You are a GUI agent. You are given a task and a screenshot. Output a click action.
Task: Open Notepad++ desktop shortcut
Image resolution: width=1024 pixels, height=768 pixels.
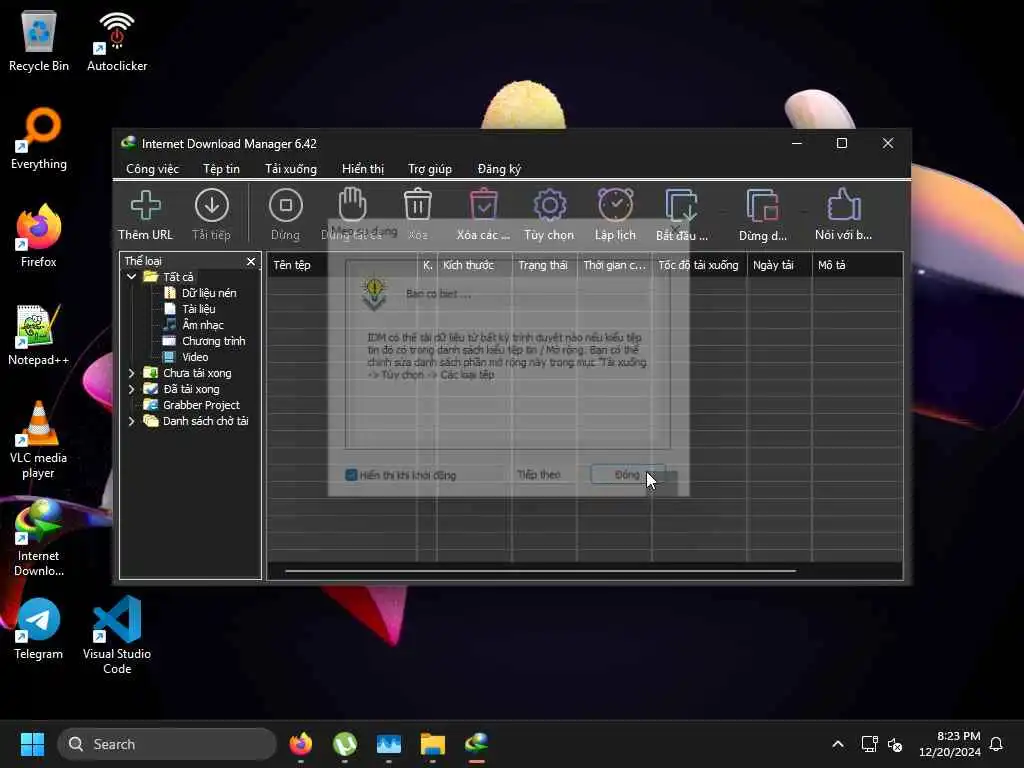(x=39, y=334)
